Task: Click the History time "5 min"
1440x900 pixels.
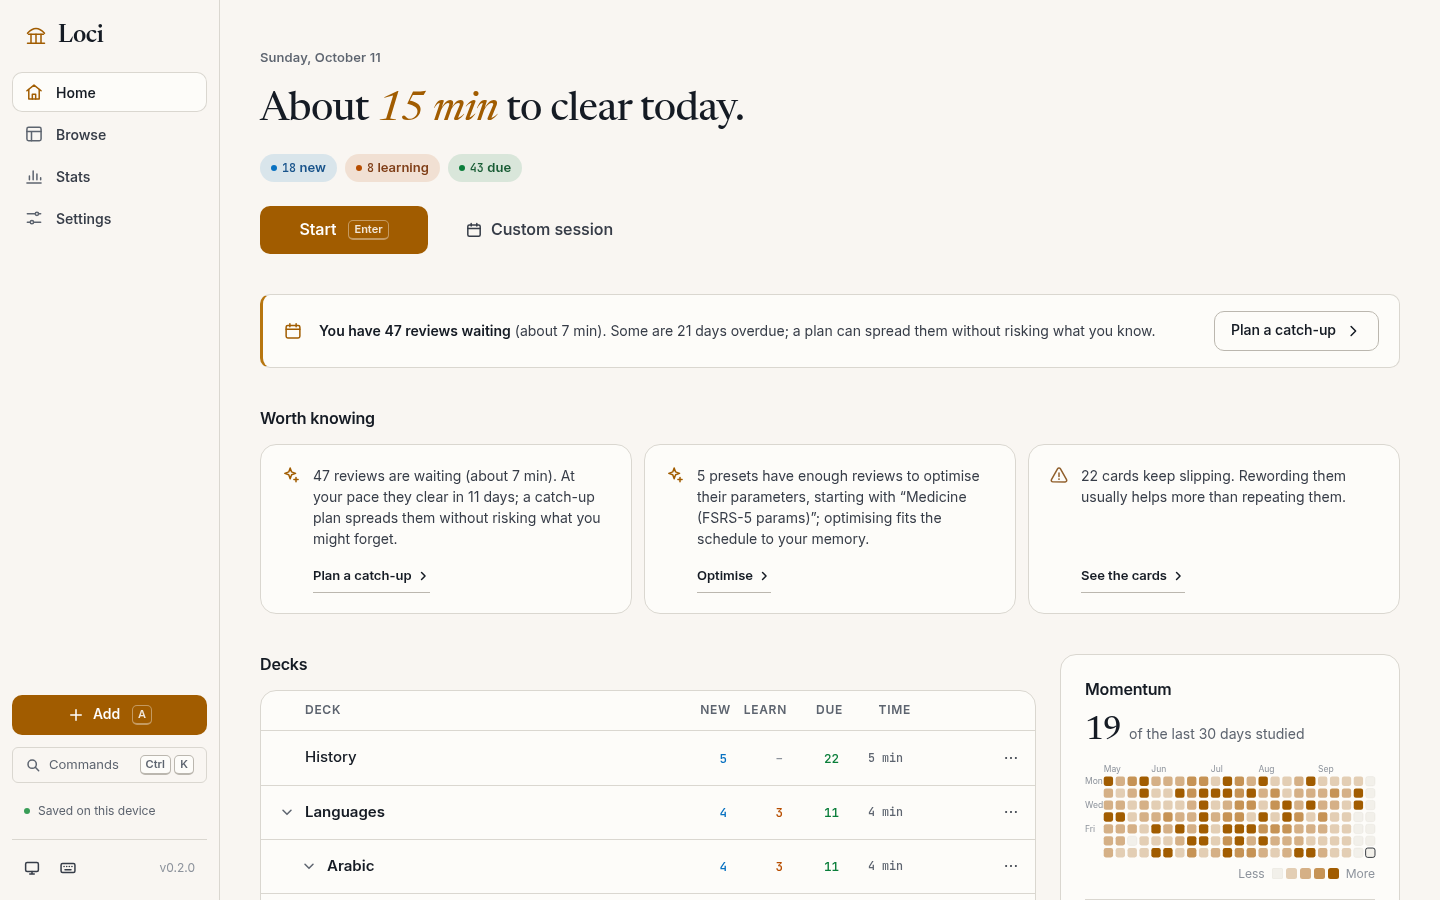Action: coord(885,759)
